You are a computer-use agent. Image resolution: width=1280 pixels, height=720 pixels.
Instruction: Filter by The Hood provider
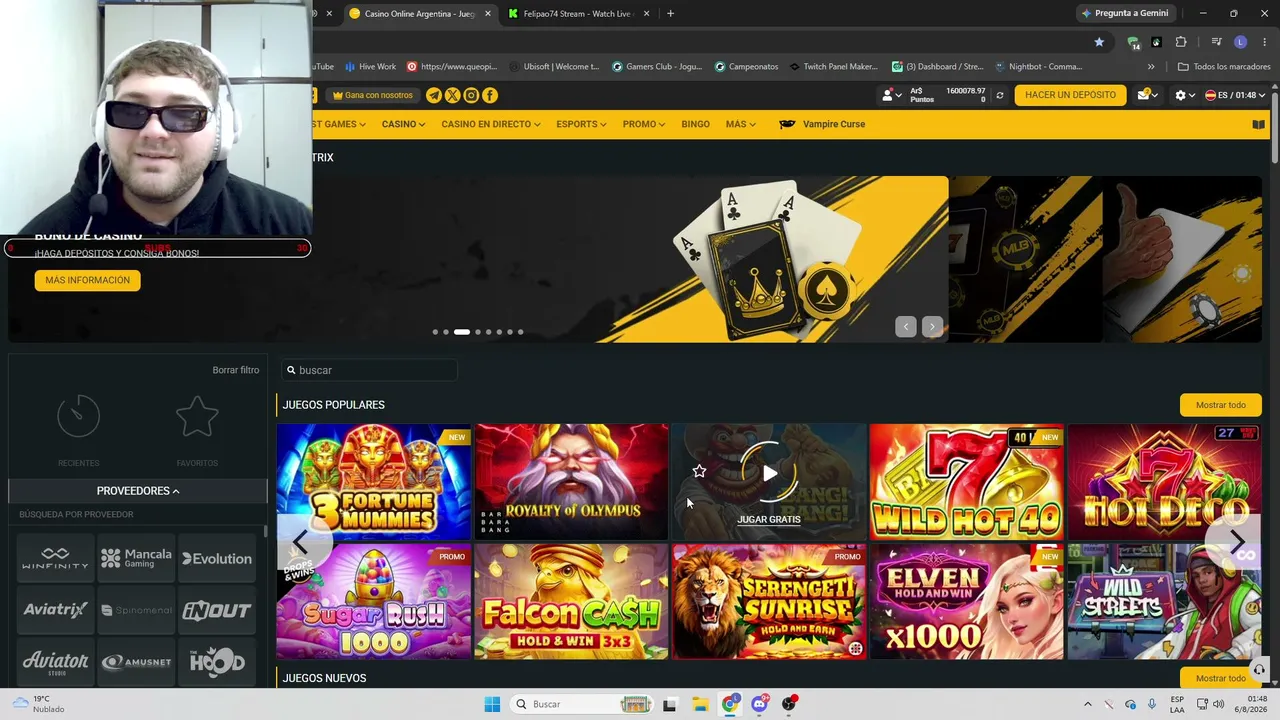click(x=217, y=662)
